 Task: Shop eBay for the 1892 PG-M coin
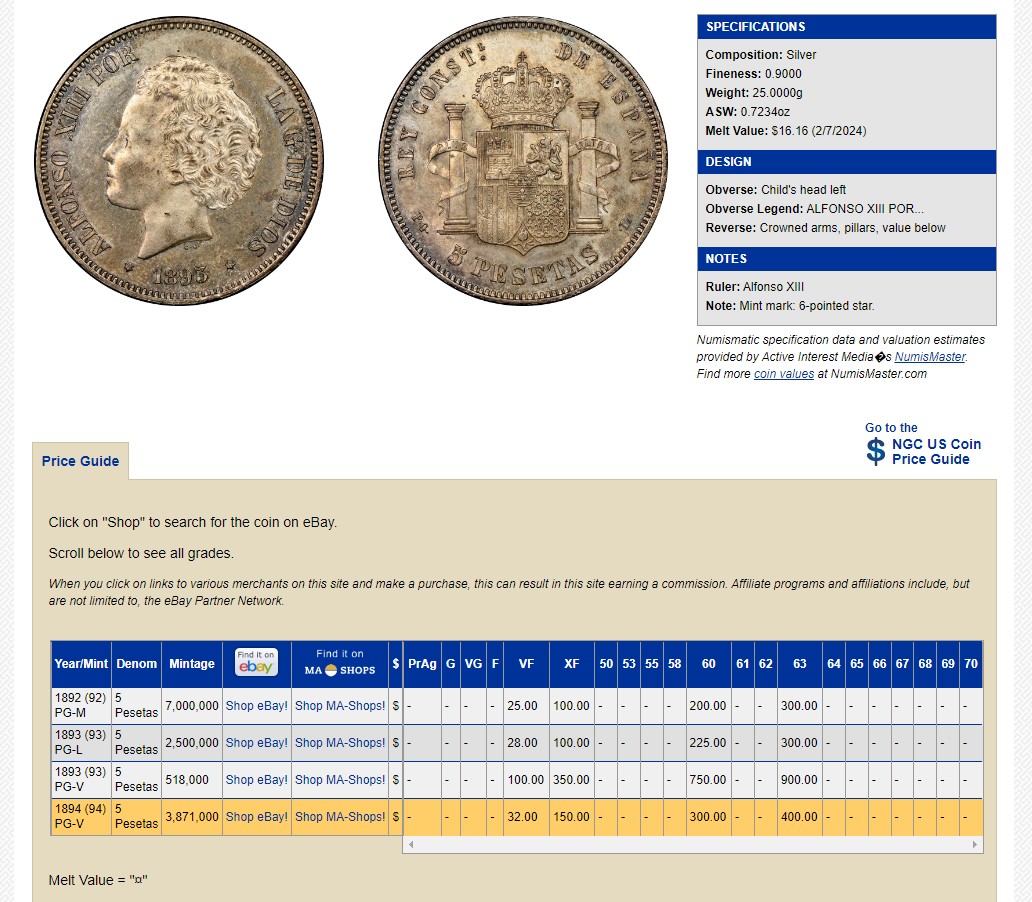coord(256,706)
